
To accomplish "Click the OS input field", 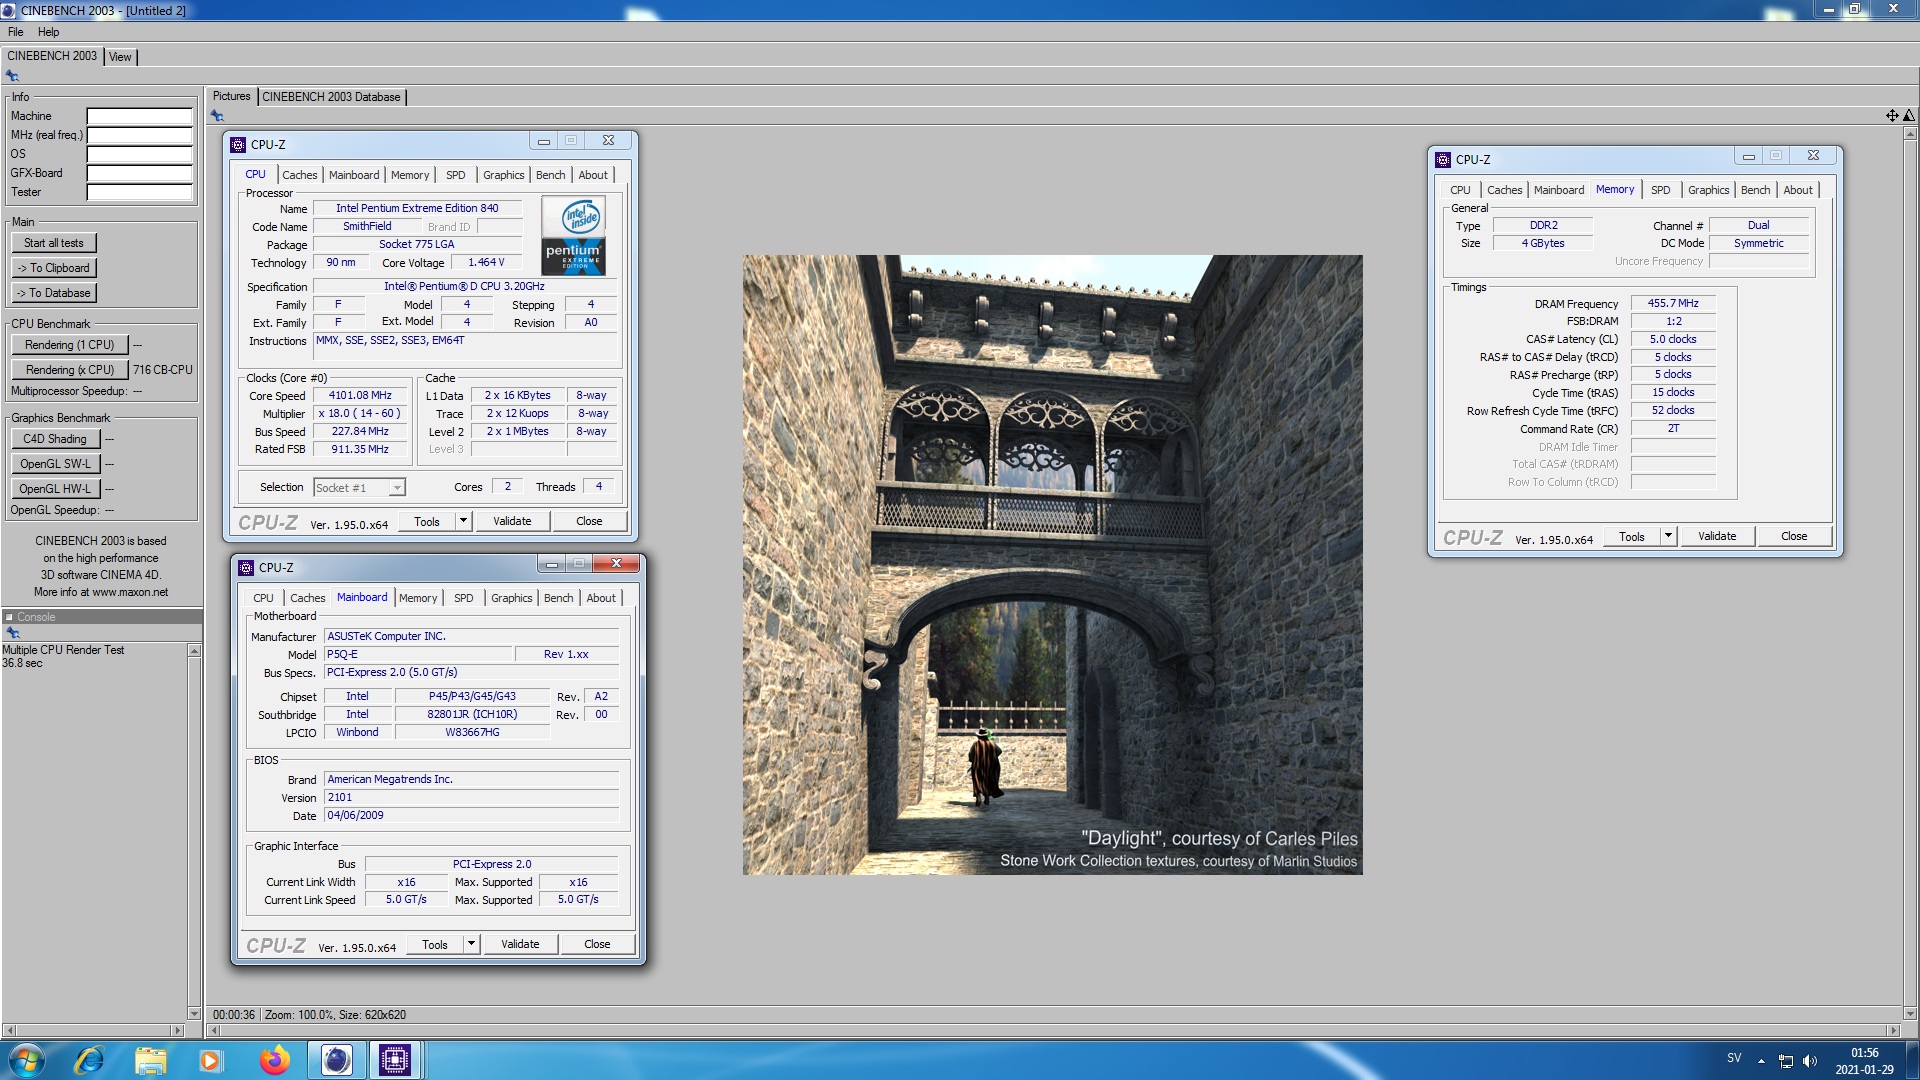I will 139,154.
